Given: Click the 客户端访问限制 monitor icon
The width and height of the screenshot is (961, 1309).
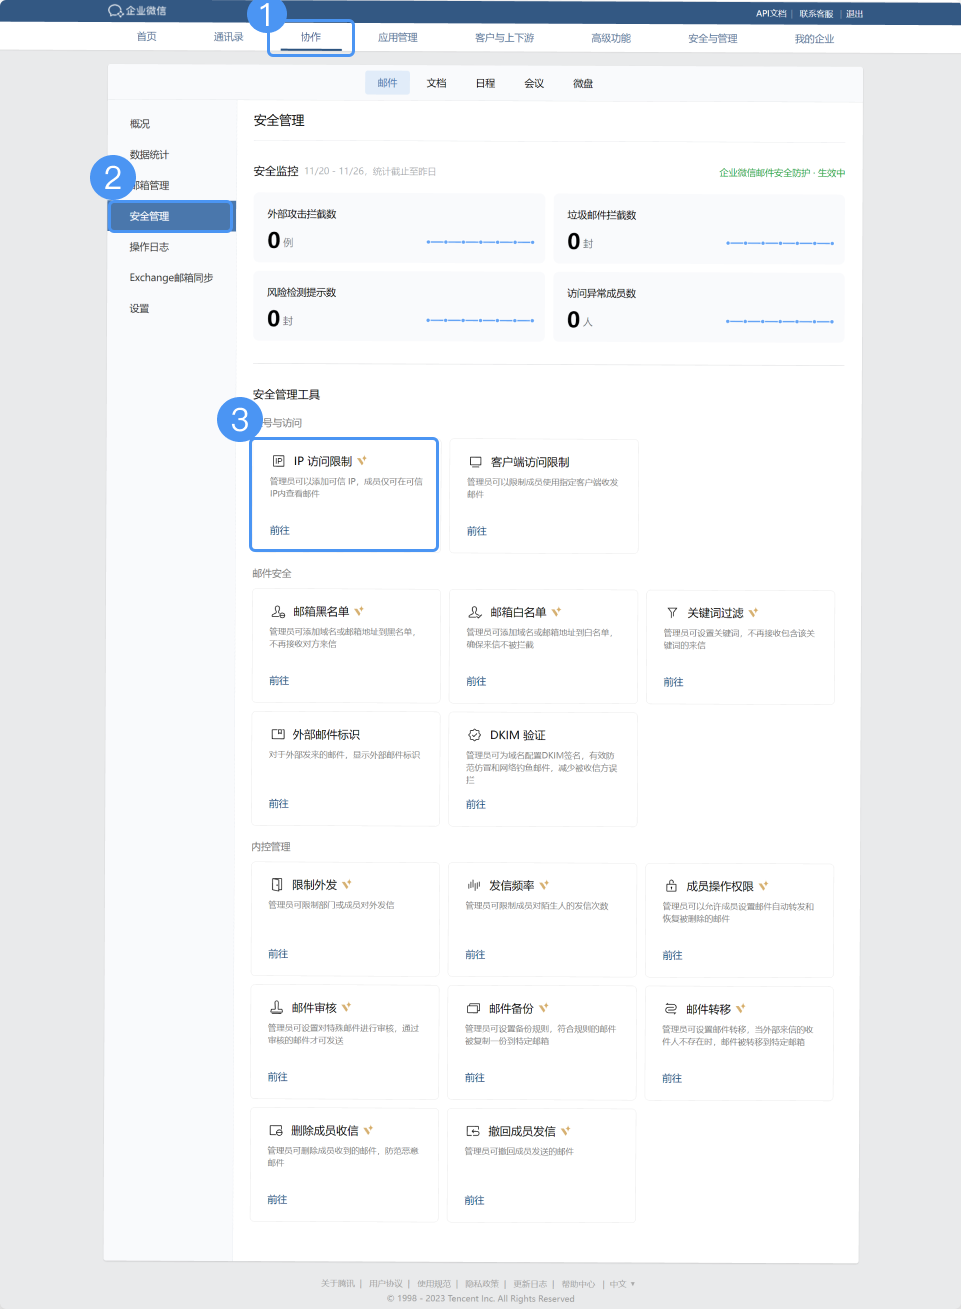Looking at the screenshot, I should [x=476, y=462].
